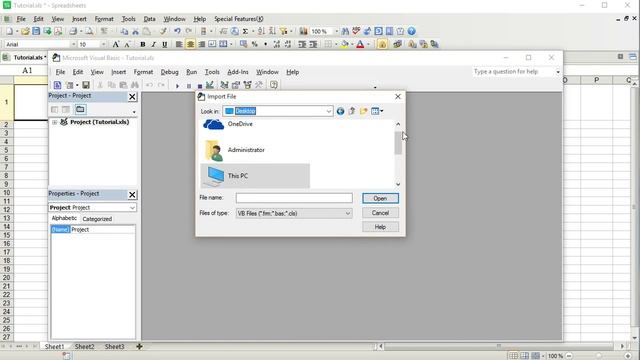
Task: Switch to the Categorized tab in Properties
Action: click(97, 219)
